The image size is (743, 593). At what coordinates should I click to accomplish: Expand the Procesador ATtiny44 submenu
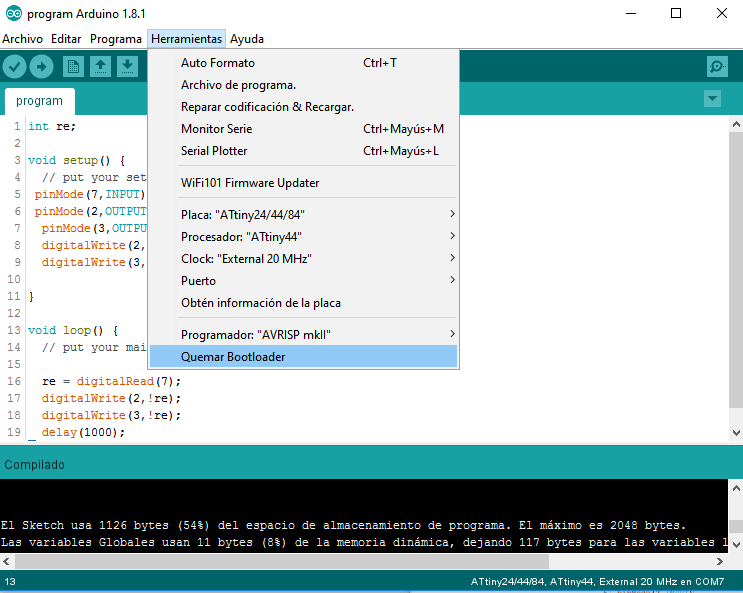pos(303,236)
